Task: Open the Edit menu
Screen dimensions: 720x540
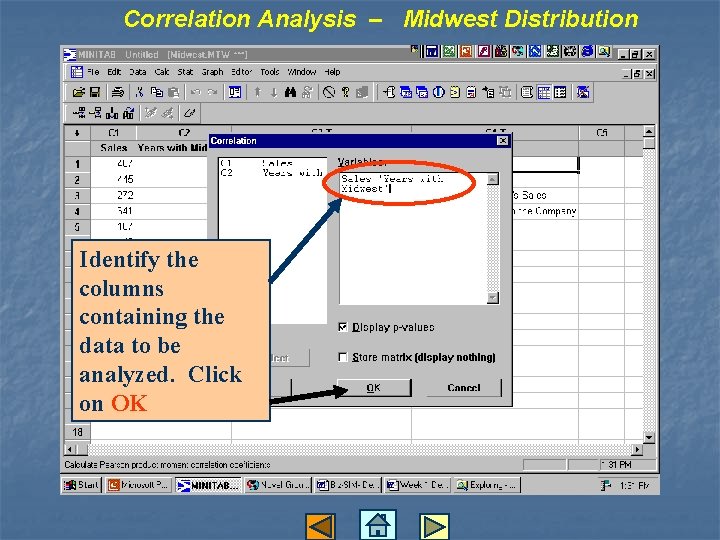Action: pos(114,72)
